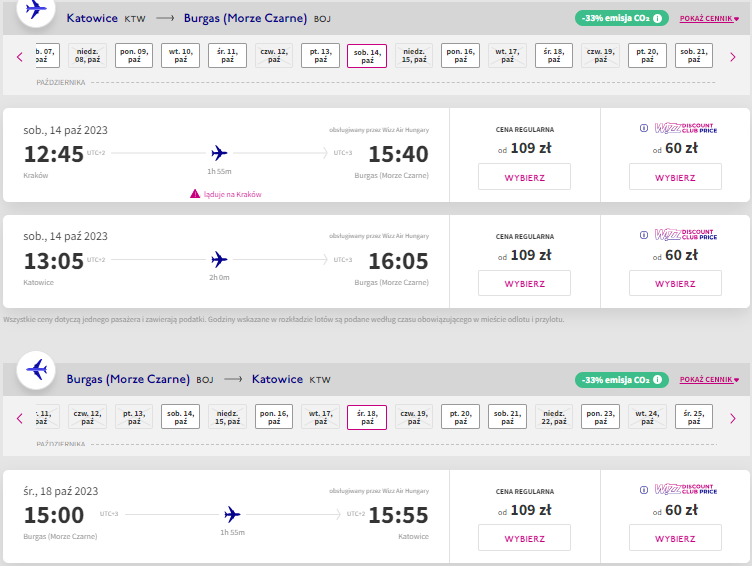The image size is (752, 566).
Task: Choose Discount Club price for the 13:05 flight
Action: point(675,283)
